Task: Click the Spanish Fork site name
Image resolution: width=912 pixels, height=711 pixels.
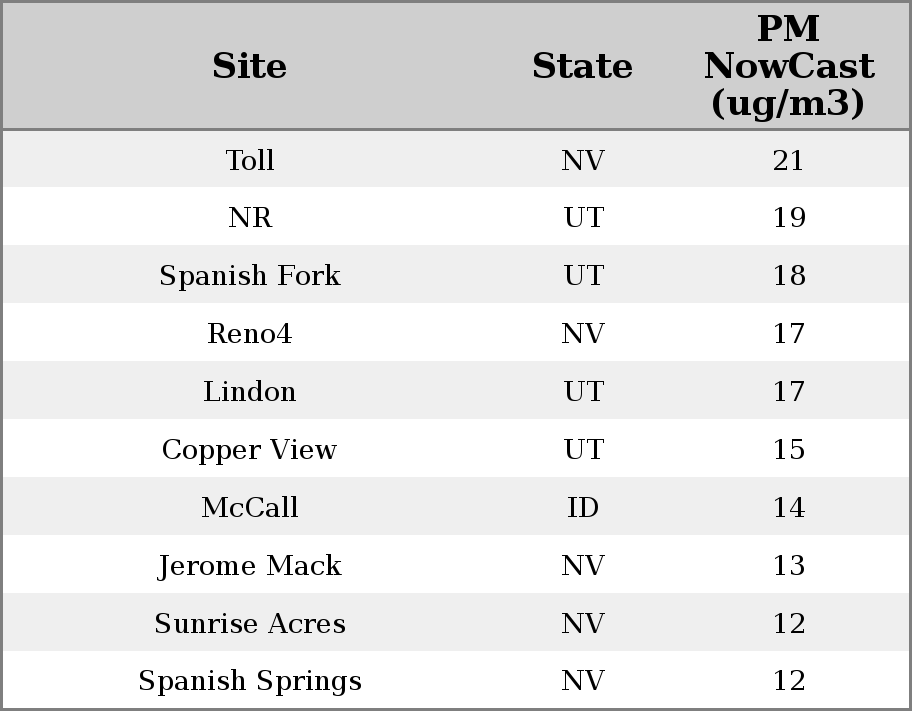Action: (250, 276)
